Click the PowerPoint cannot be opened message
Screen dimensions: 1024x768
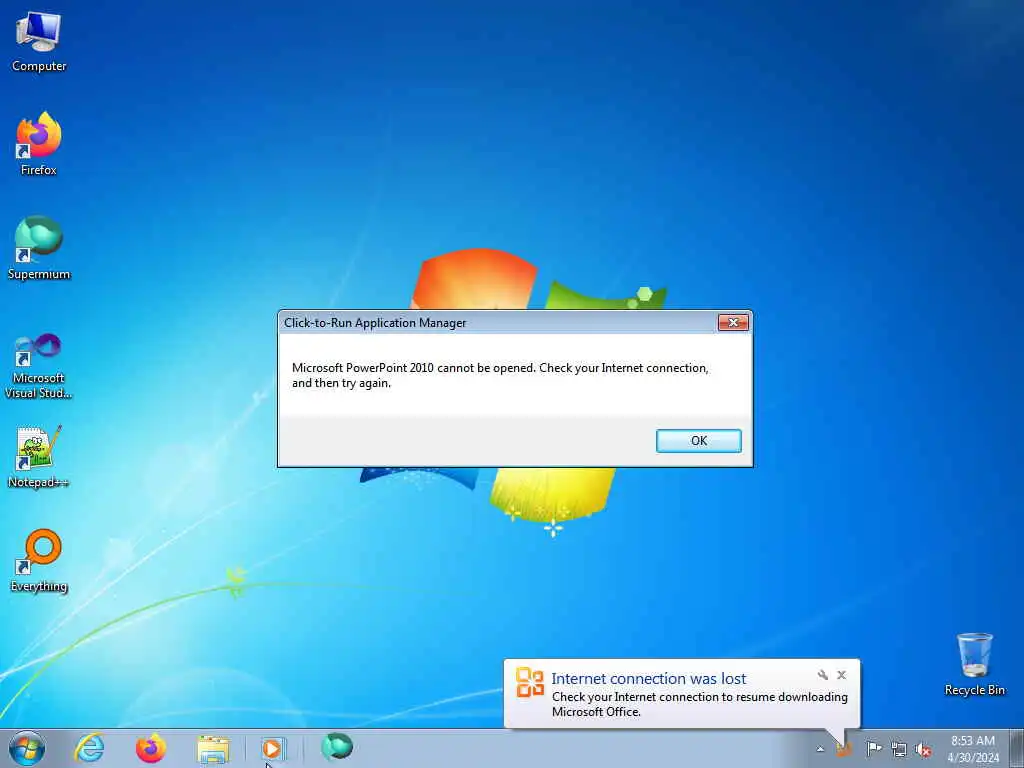pos(500,376)
